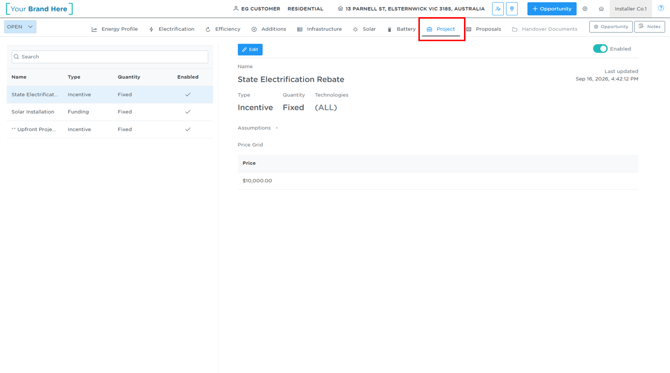Open the Solar tab
670x373 pixels.
click(x=364, y=29)
